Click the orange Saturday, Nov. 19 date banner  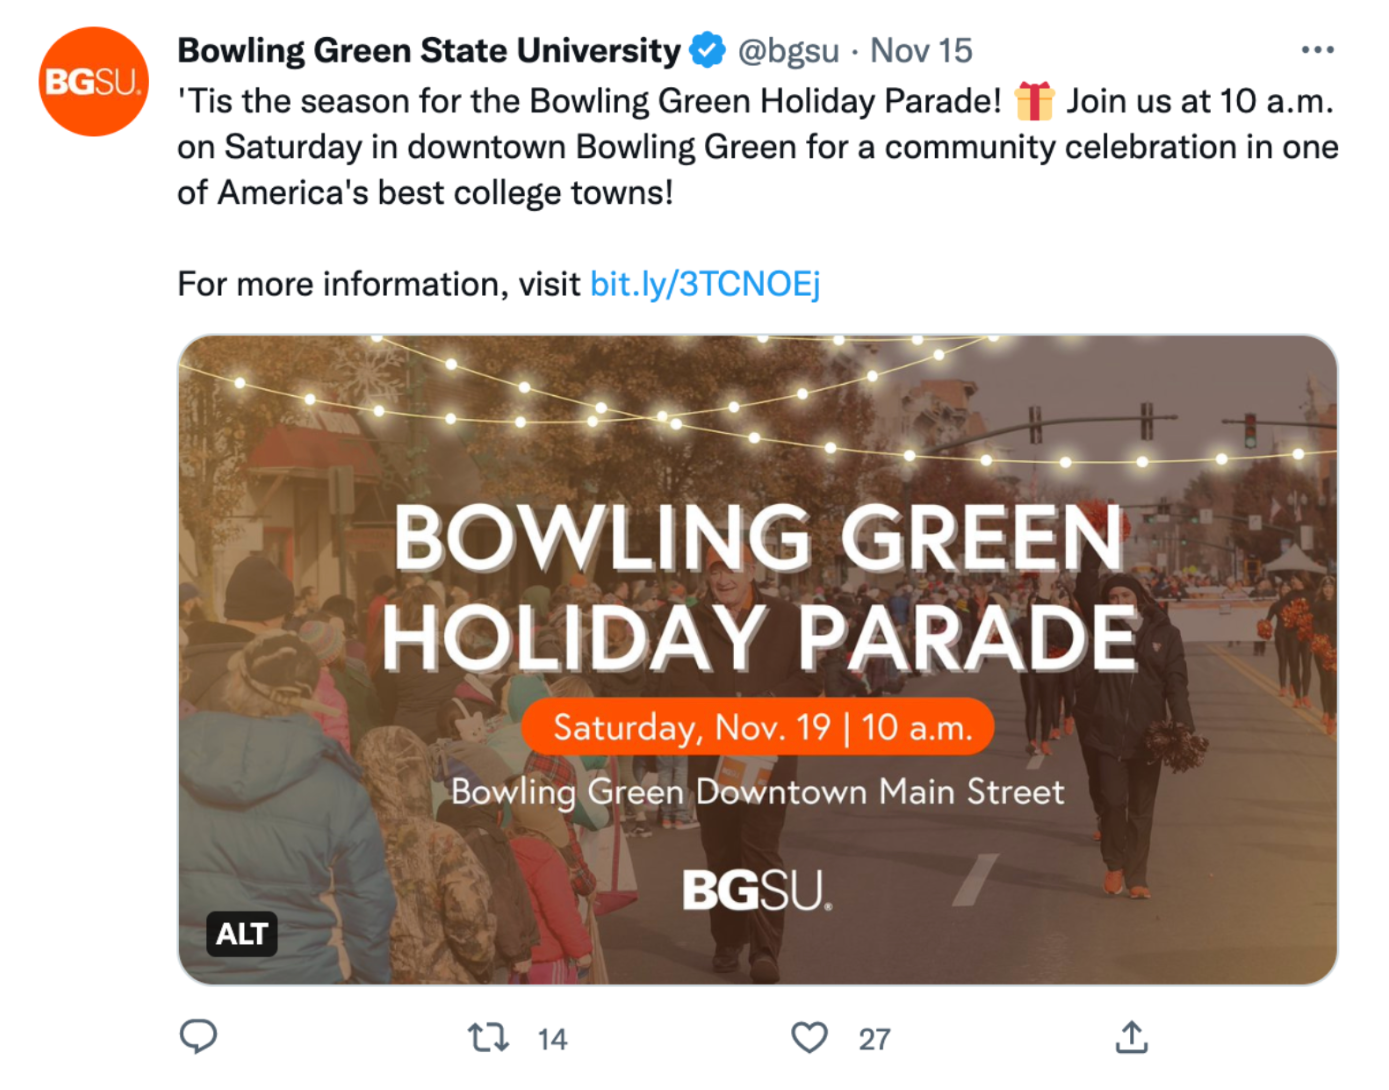pyautogui.click(x=758, y=727)
